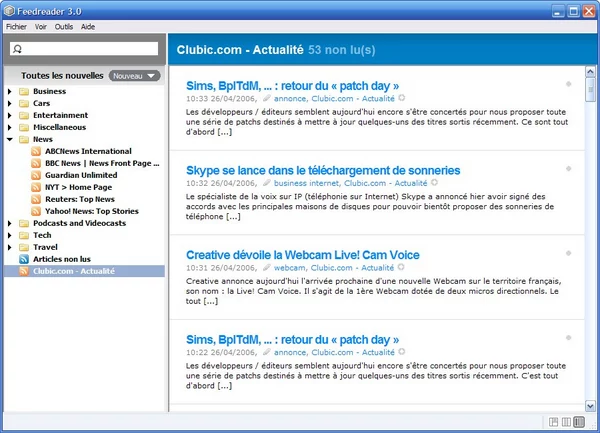
Task: Click Reuters: Top News RSS icon
Action: point(36,199)
